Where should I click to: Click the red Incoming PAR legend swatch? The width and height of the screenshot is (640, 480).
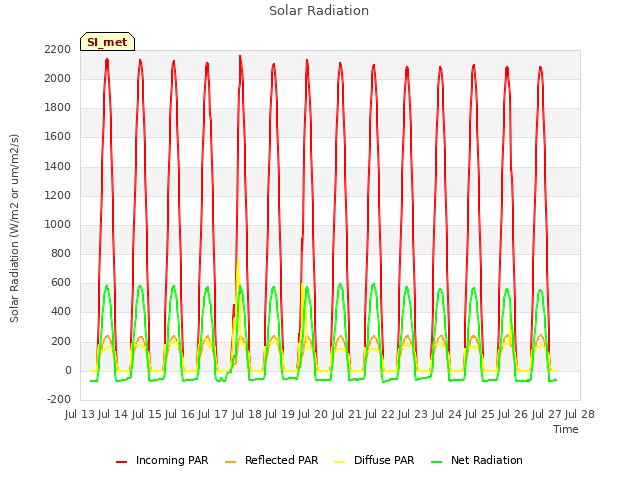[122, 462]
